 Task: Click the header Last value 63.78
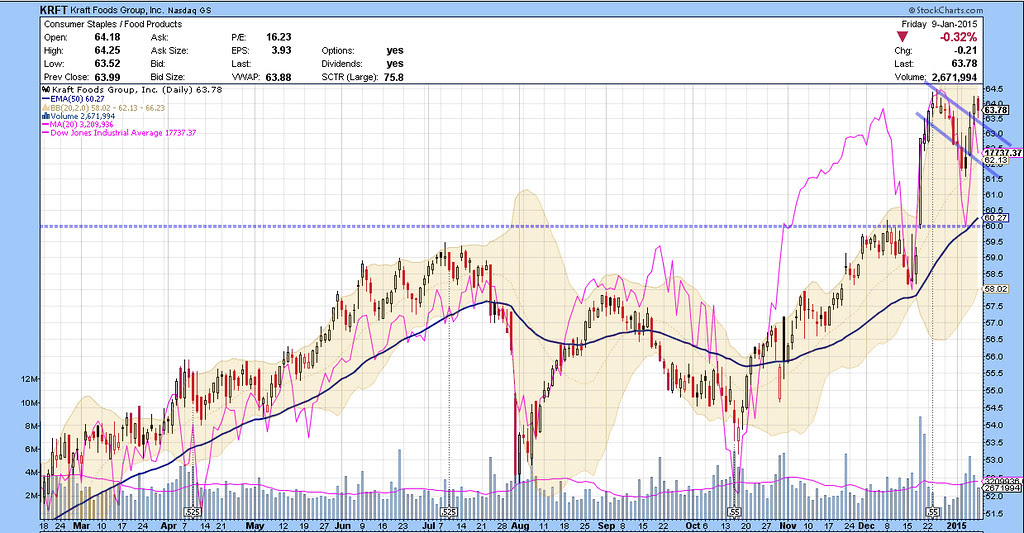(965, 63)
